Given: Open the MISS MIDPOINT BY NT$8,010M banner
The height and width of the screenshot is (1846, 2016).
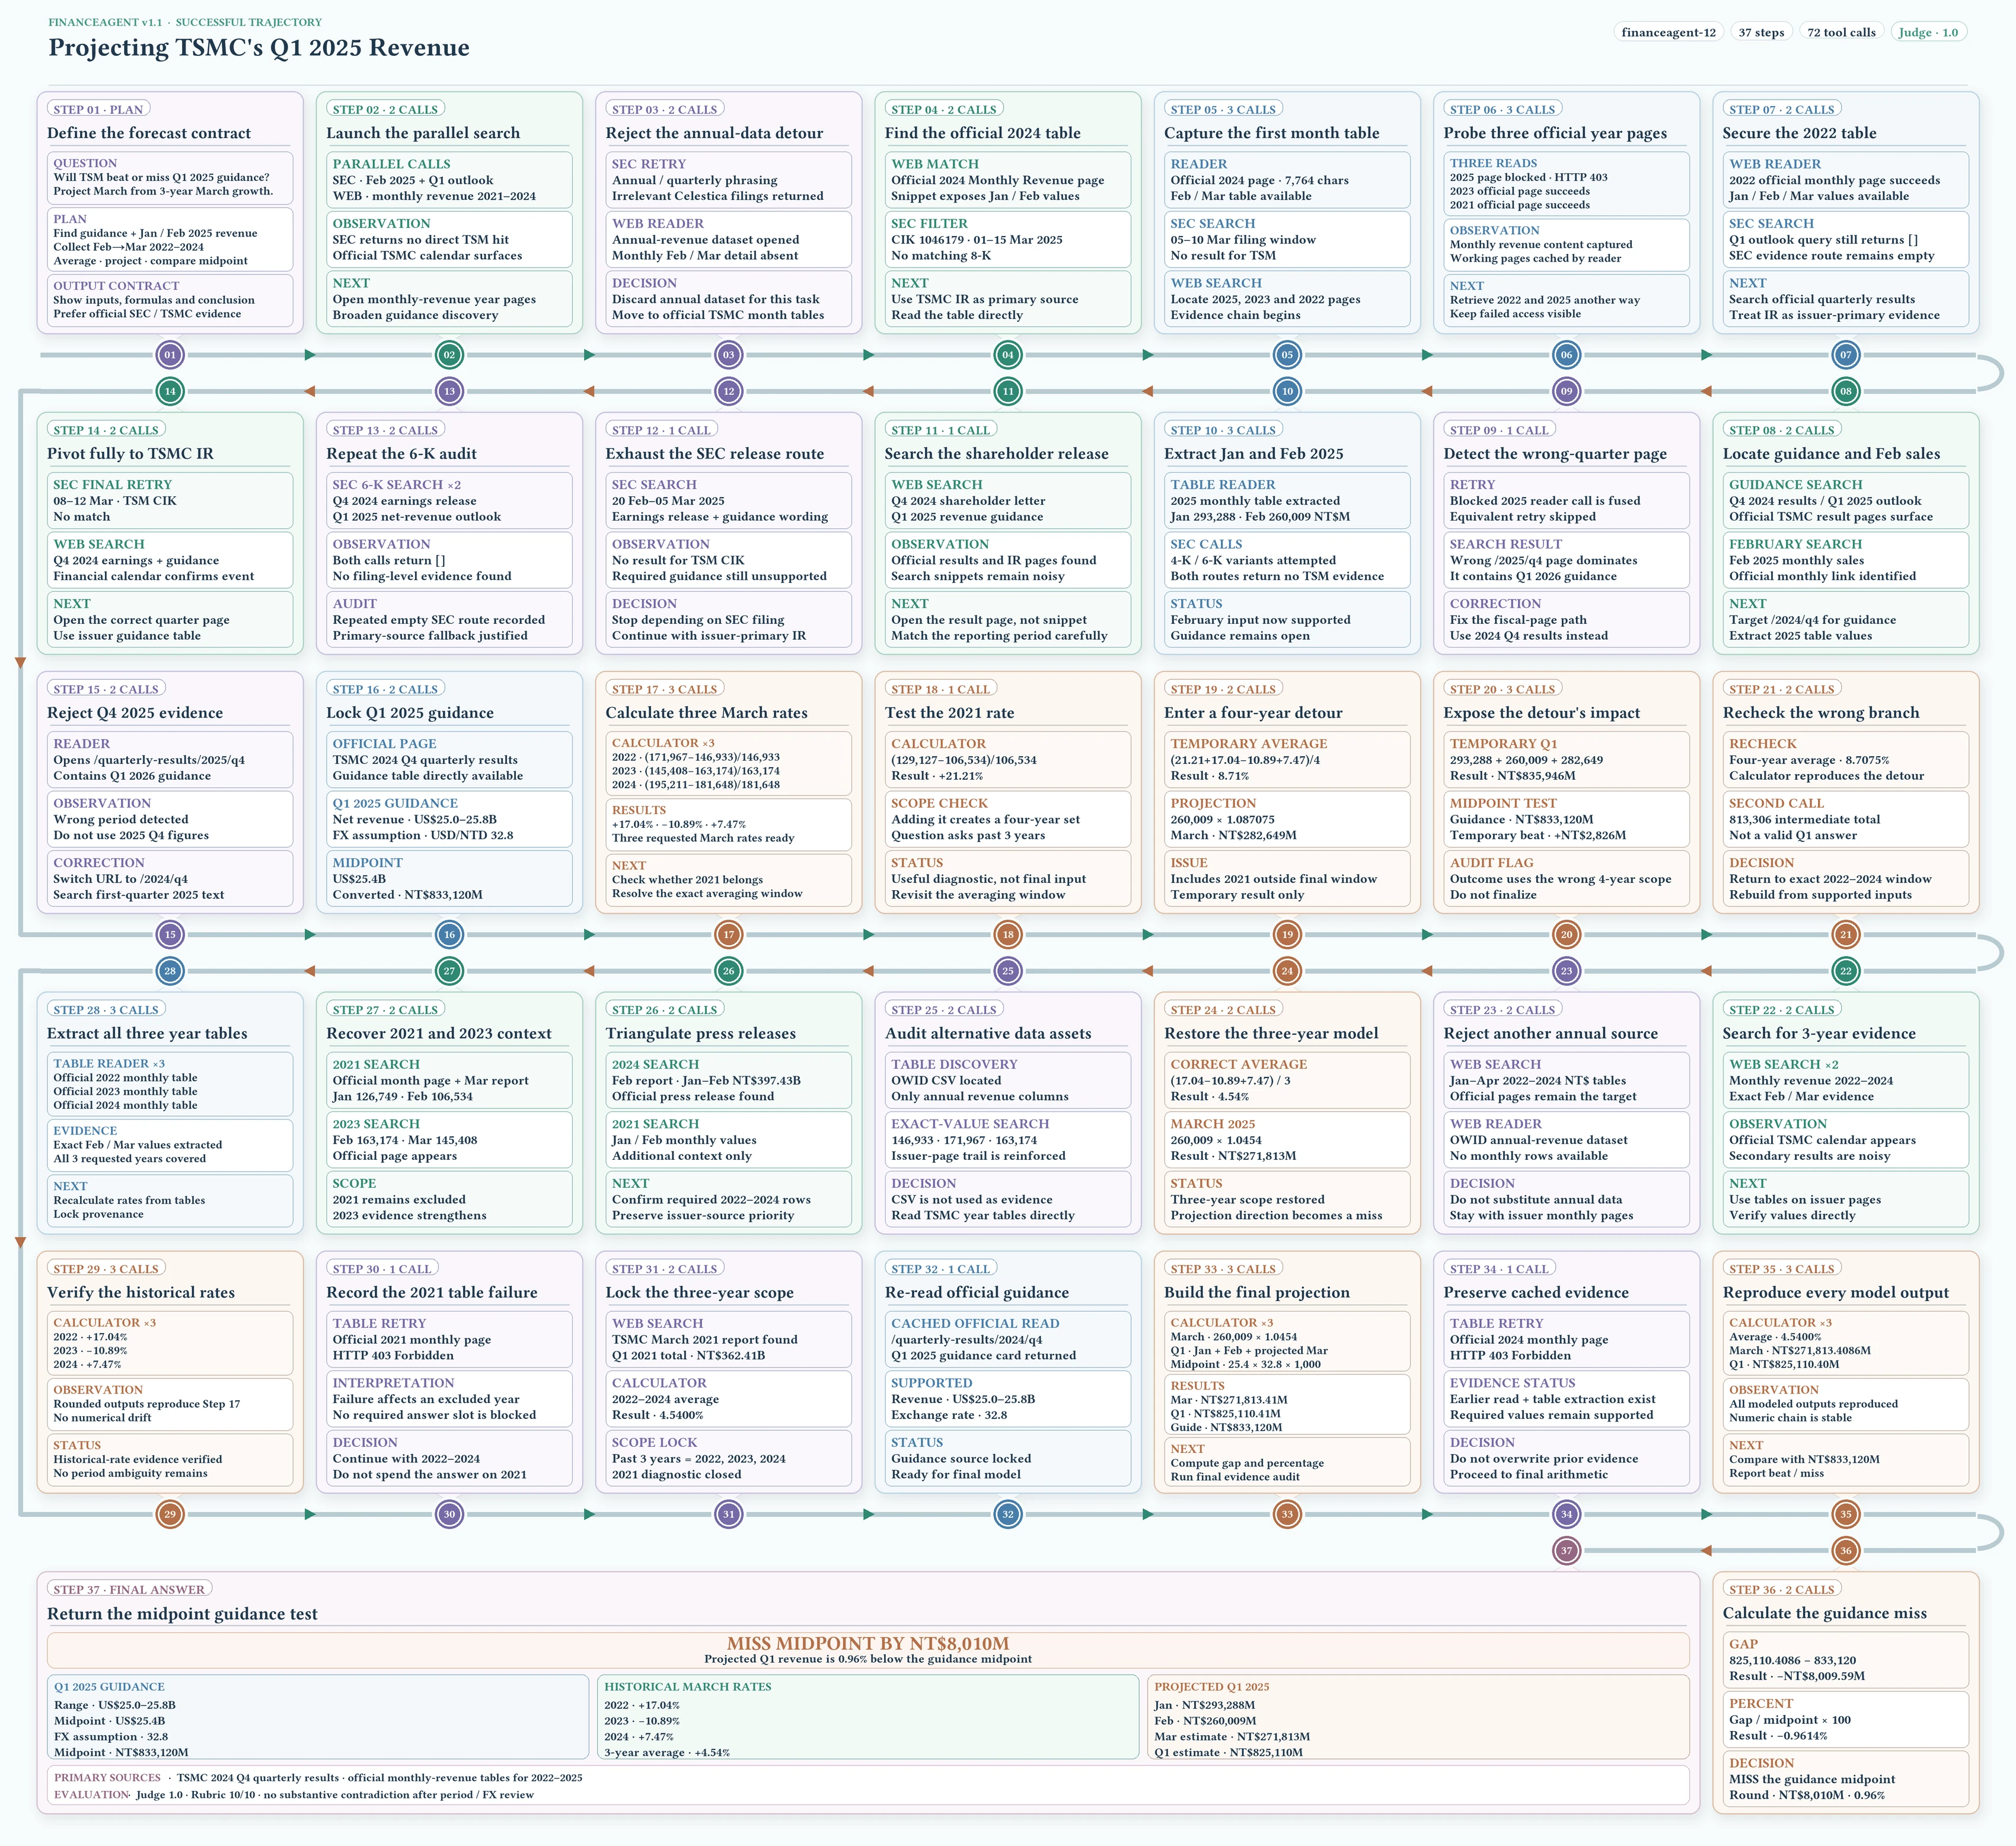Looking at the screenshot, I should [868, 1650].
